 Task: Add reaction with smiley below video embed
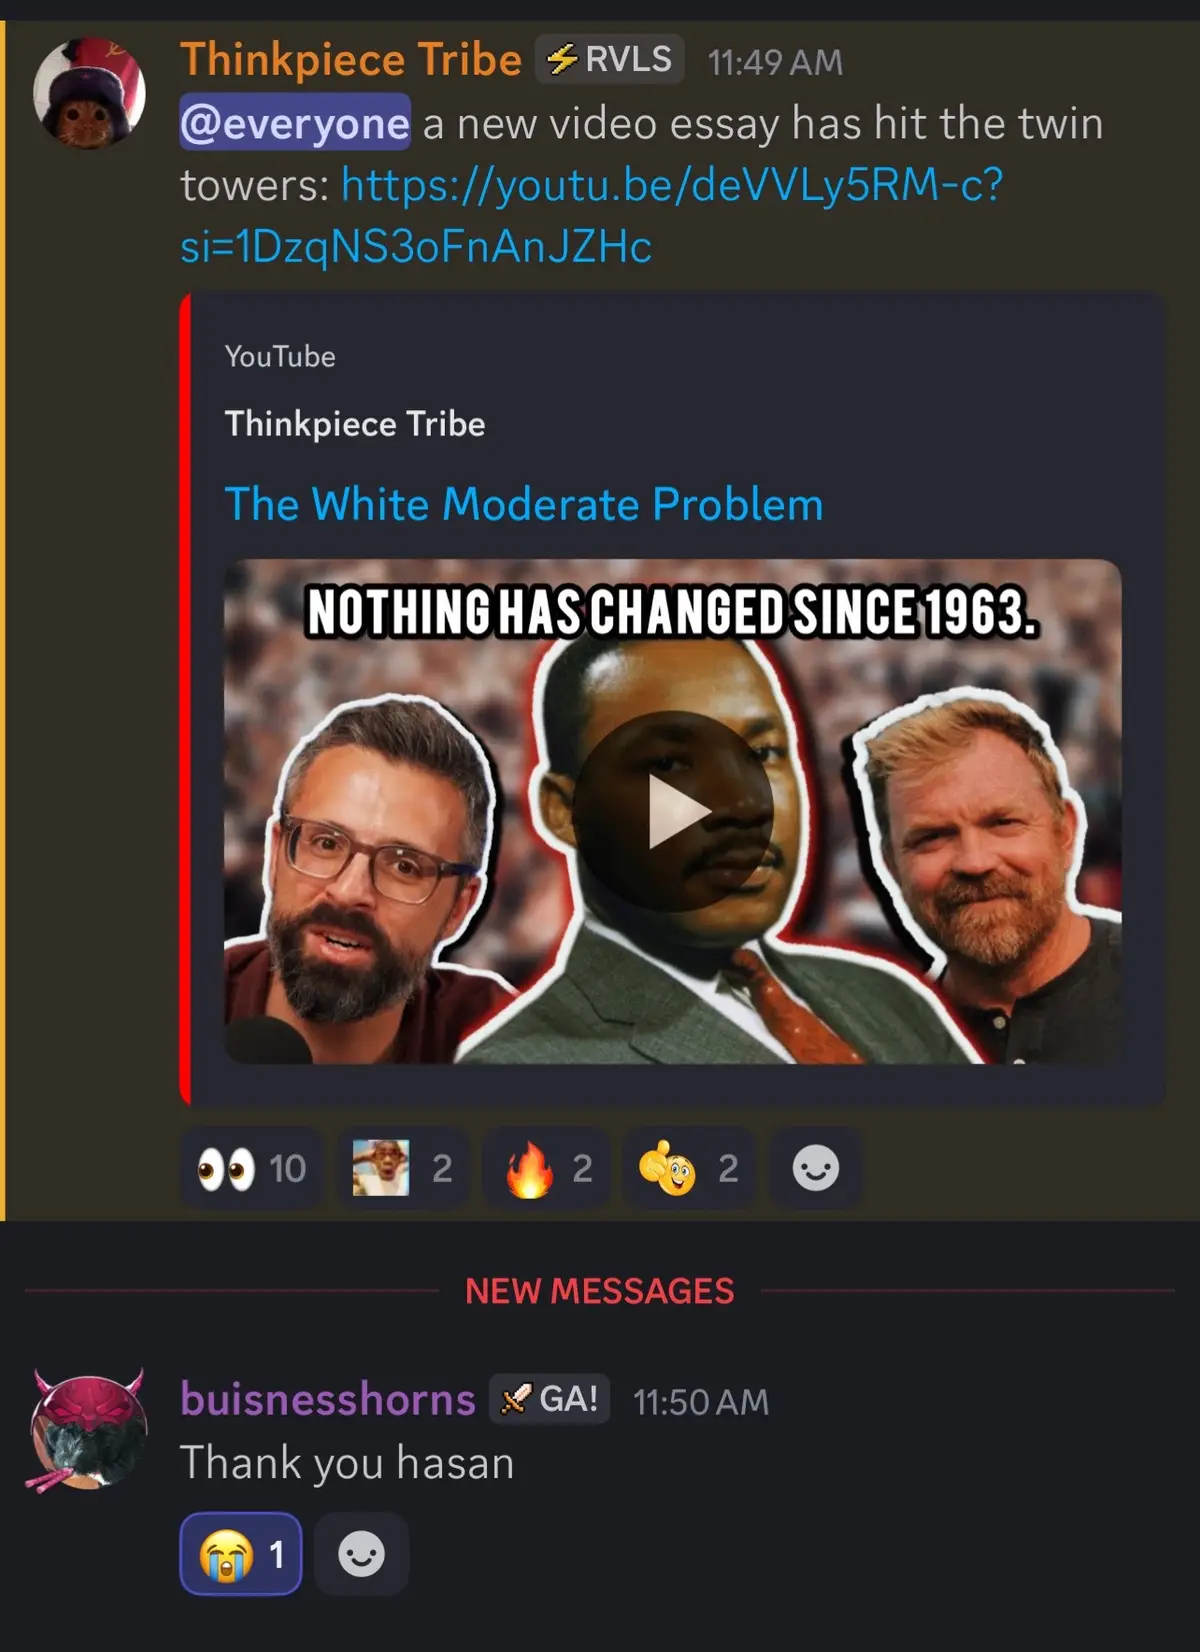pos(815,1168)
